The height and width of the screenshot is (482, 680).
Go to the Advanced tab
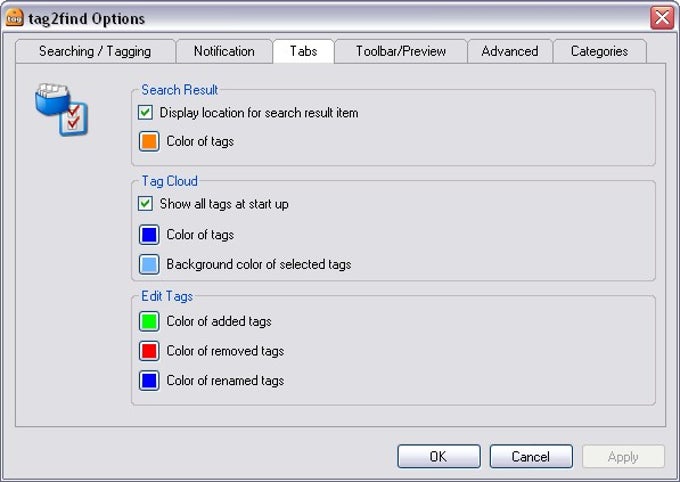510,52
